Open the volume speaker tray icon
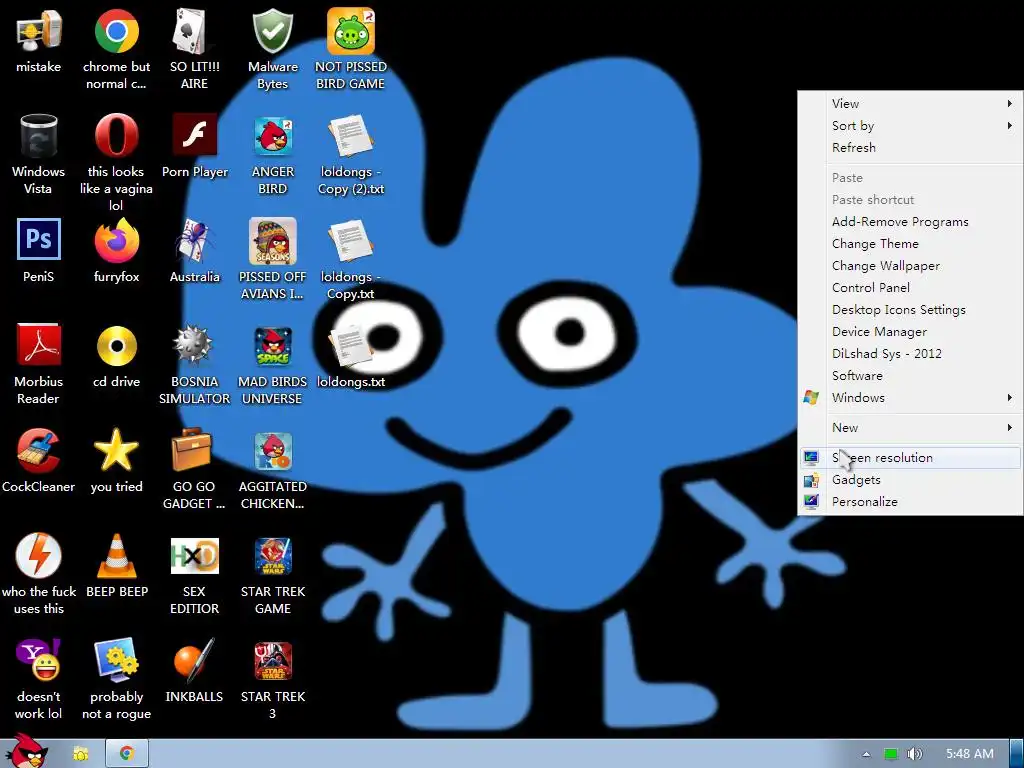1024x768 pixels. [914, 754]
